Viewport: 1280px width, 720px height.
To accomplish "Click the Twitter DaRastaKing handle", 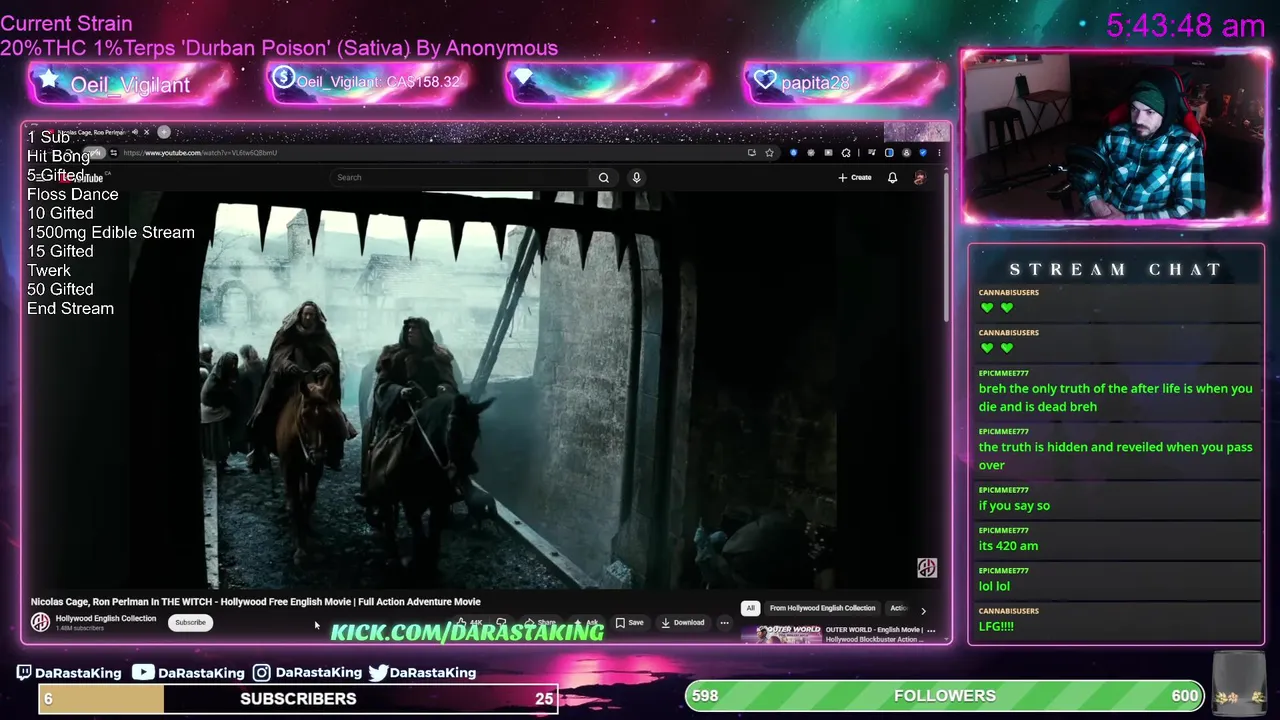I will [x=422, y=673].
